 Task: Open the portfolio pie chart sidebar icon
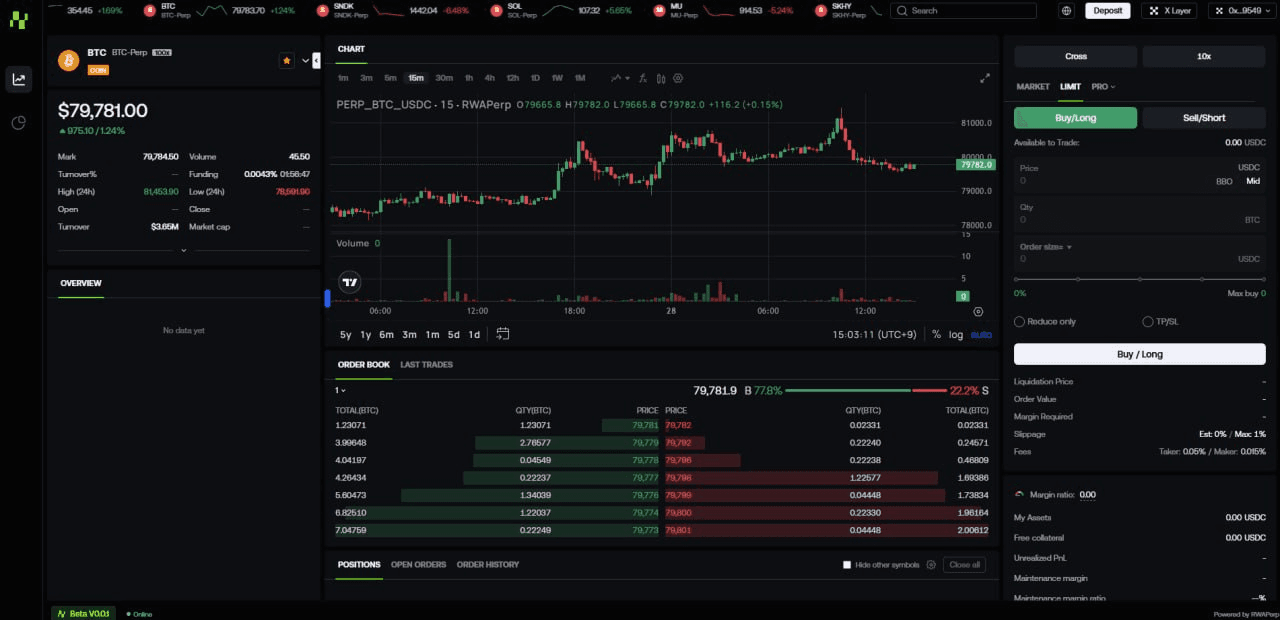pos(19,123)
